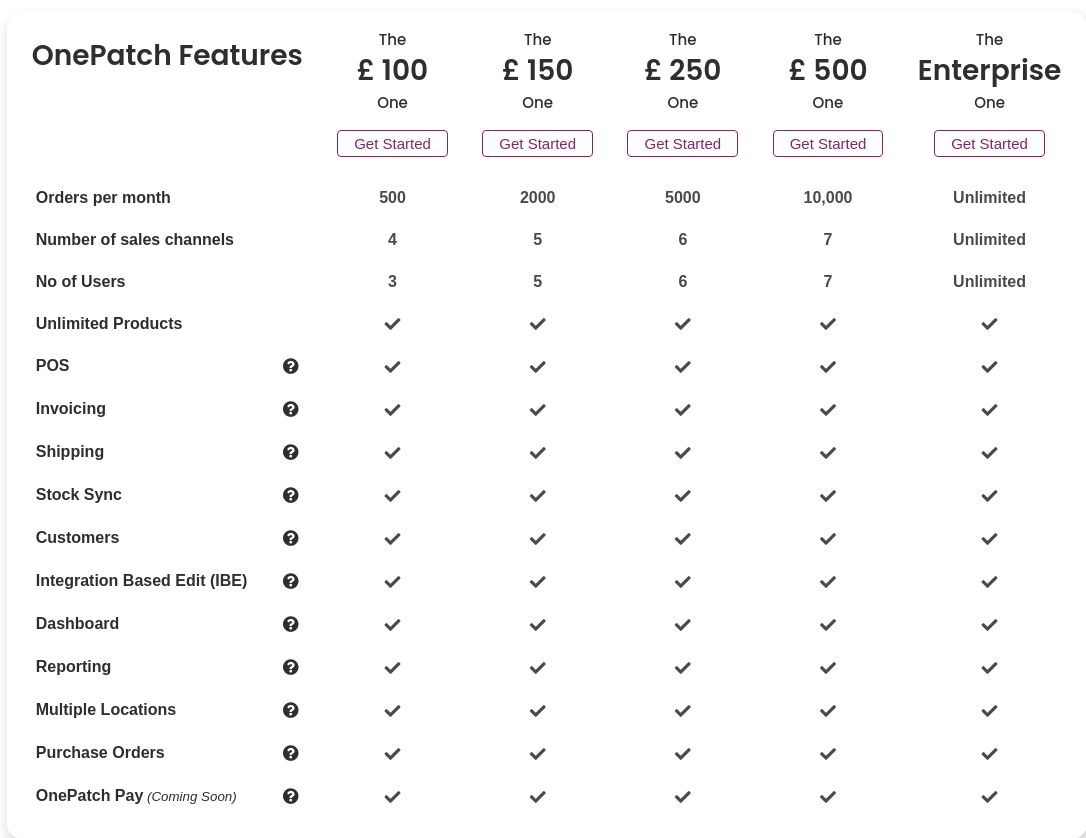Click Get Started for the £250 One plan
Image resolution: width=1086 pixels, height=838 pixels.
tap(682, 143)
